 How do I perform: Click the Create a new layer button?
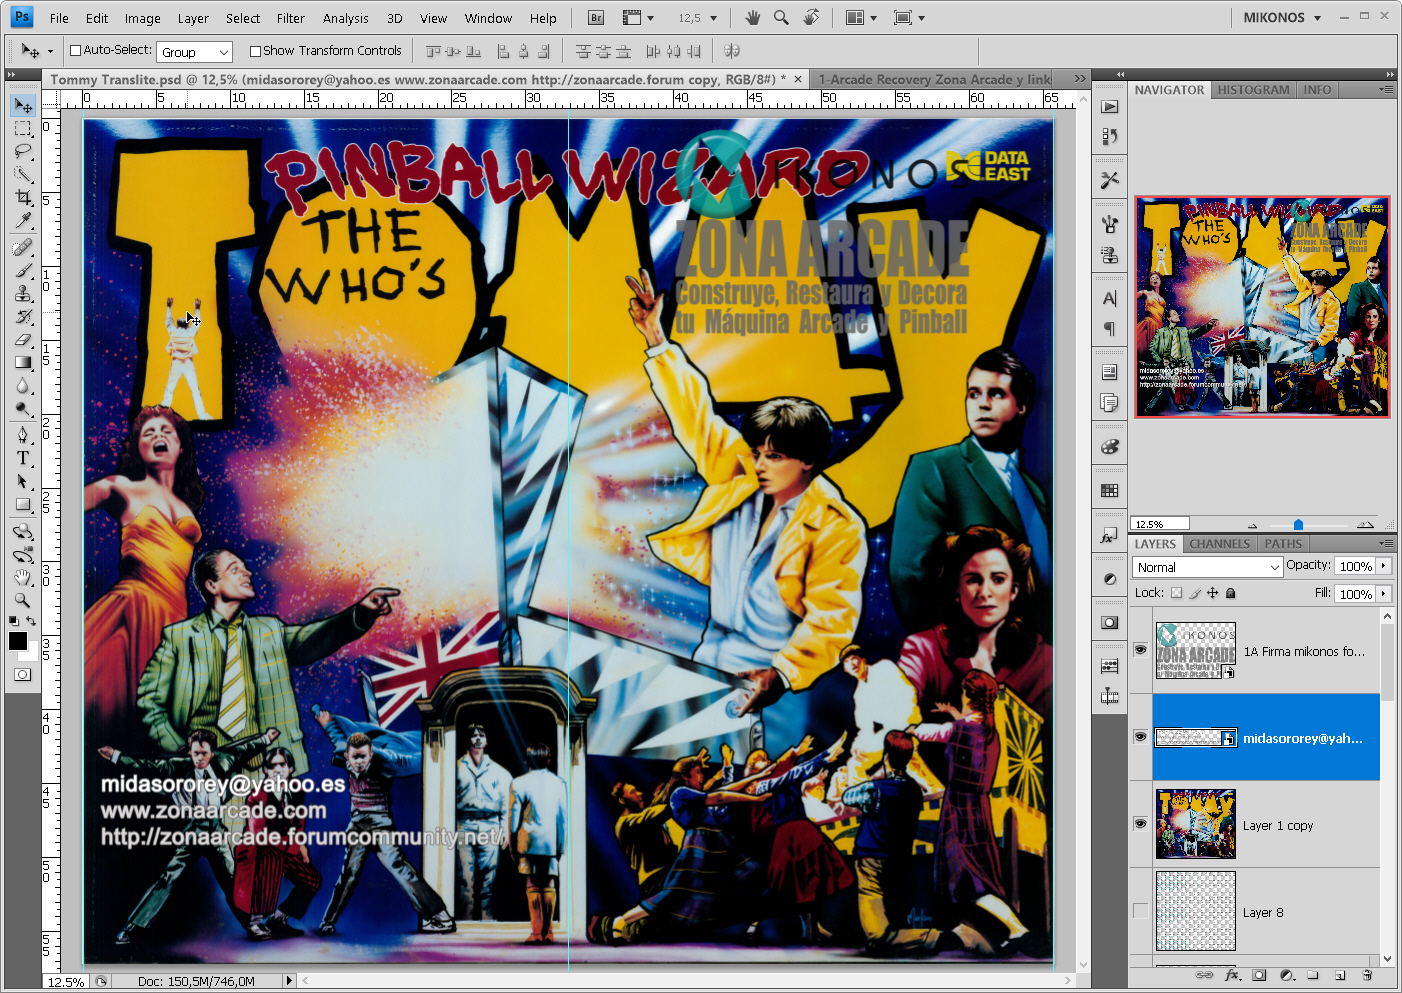pyautogui.click(x=1340, y=975)
